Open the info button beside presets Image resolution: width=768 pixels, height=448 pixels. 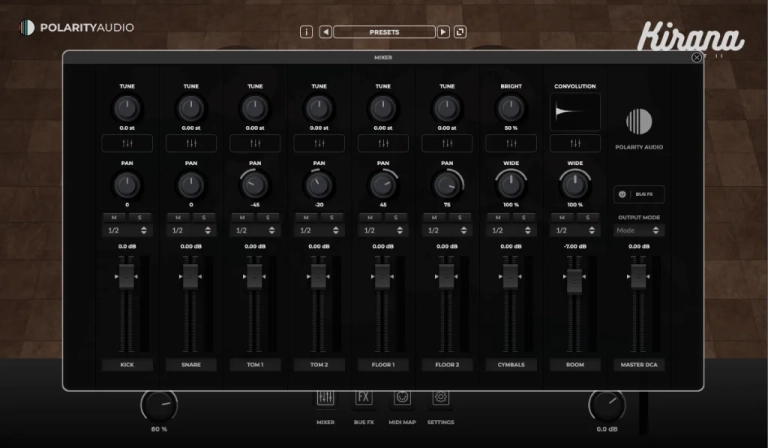click(x=306, y=32)
